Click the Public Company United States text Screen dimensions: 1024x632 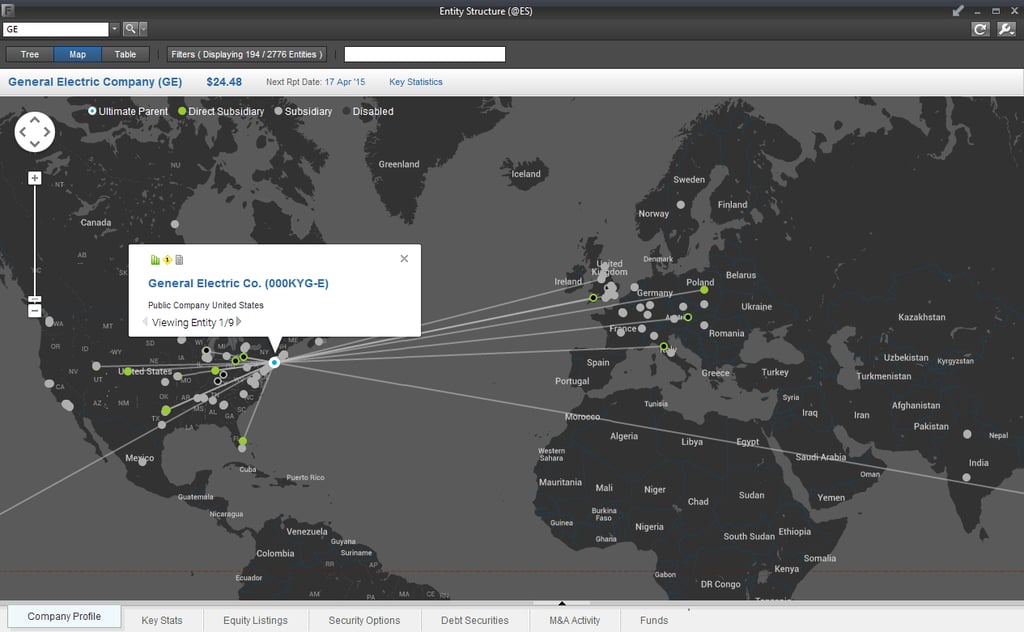tap(206, 305)
